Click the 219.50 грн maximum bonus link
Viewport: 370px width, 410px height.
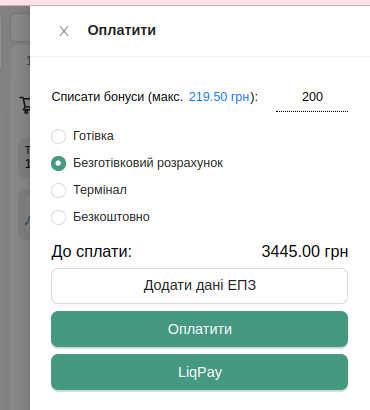219,97
